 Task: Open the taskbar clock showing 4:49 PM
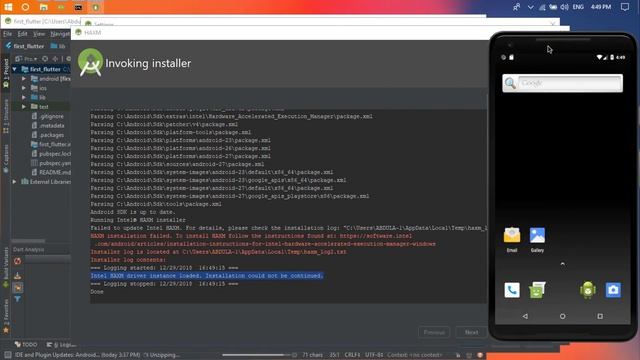pyautogui.click(x=601, y=7)
